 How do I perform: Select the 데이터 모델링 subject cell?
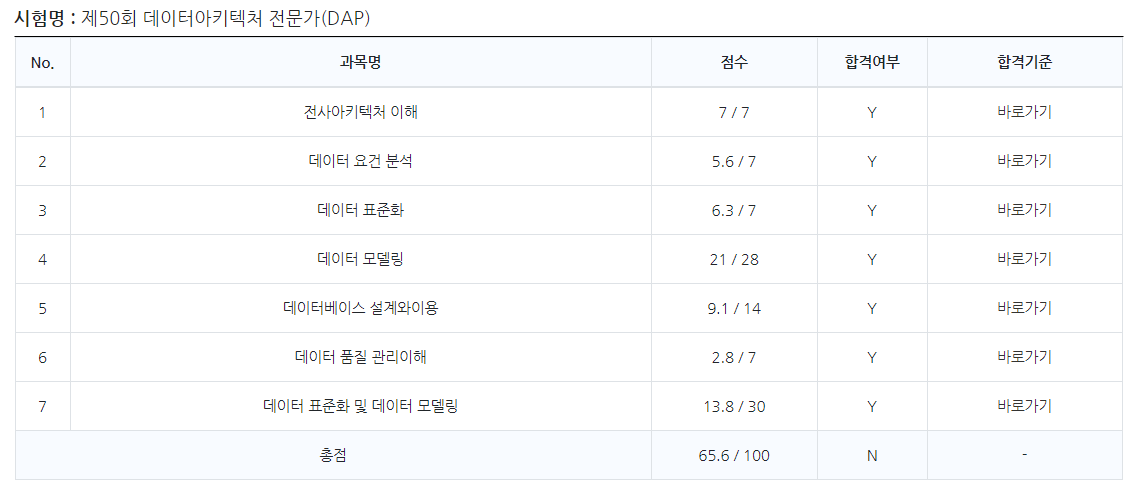point(360,259)
